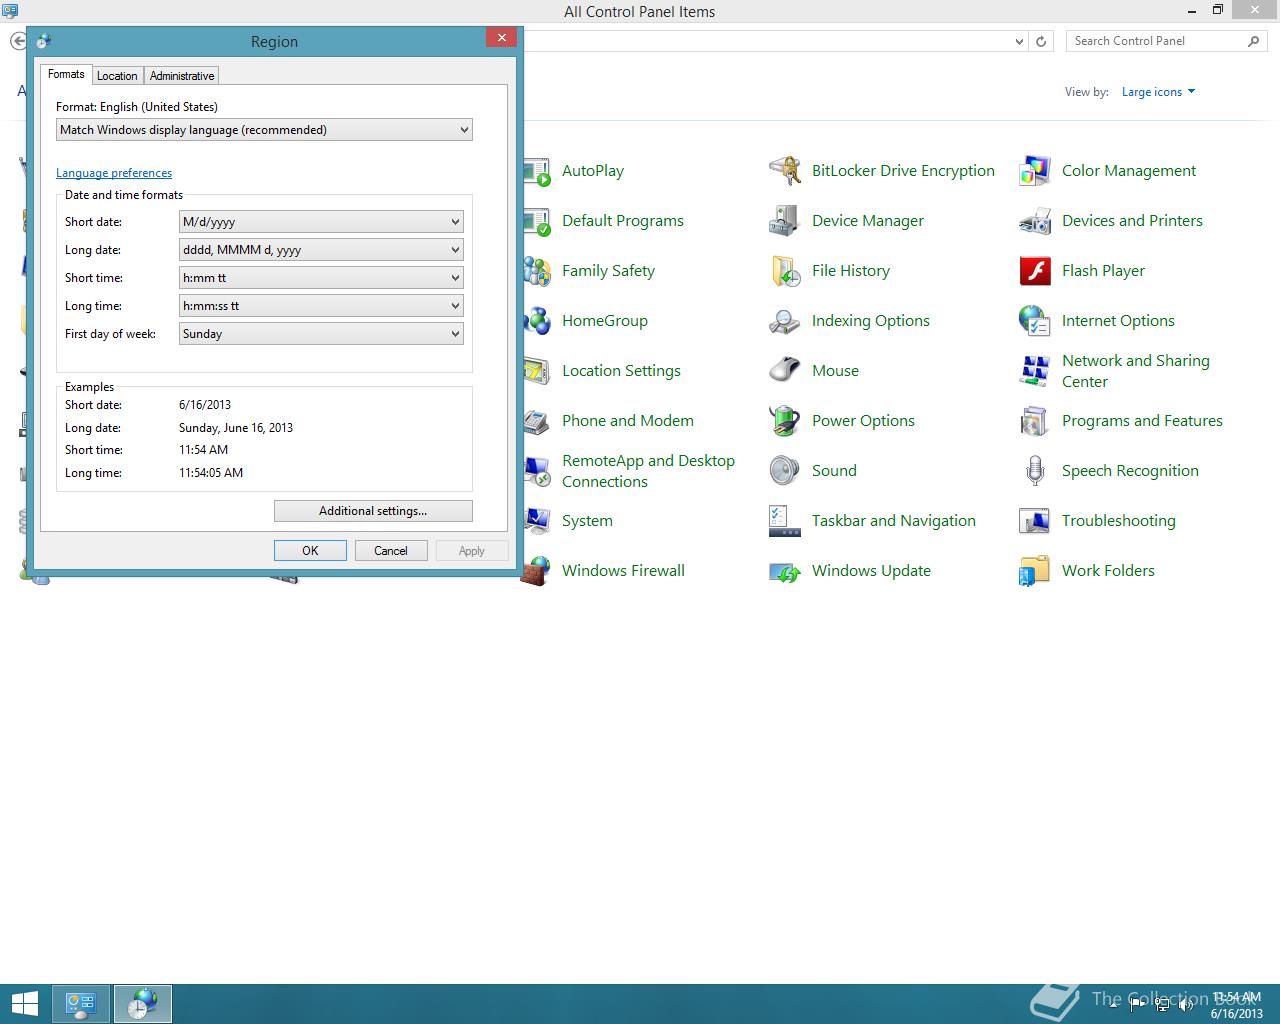Close the Region dialog

pos(501,38)
